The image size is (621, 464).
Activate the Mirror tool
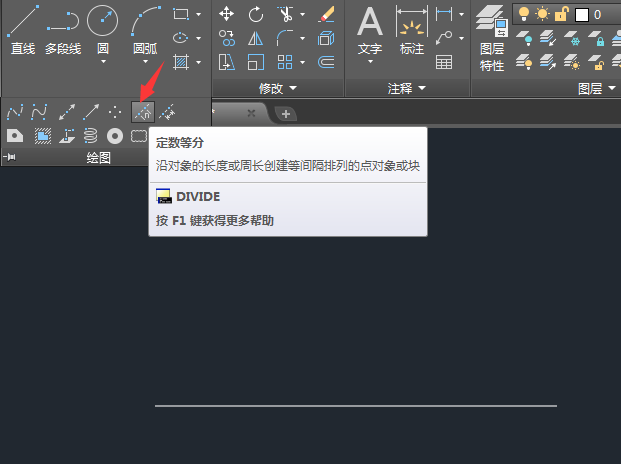coord(255,38)
